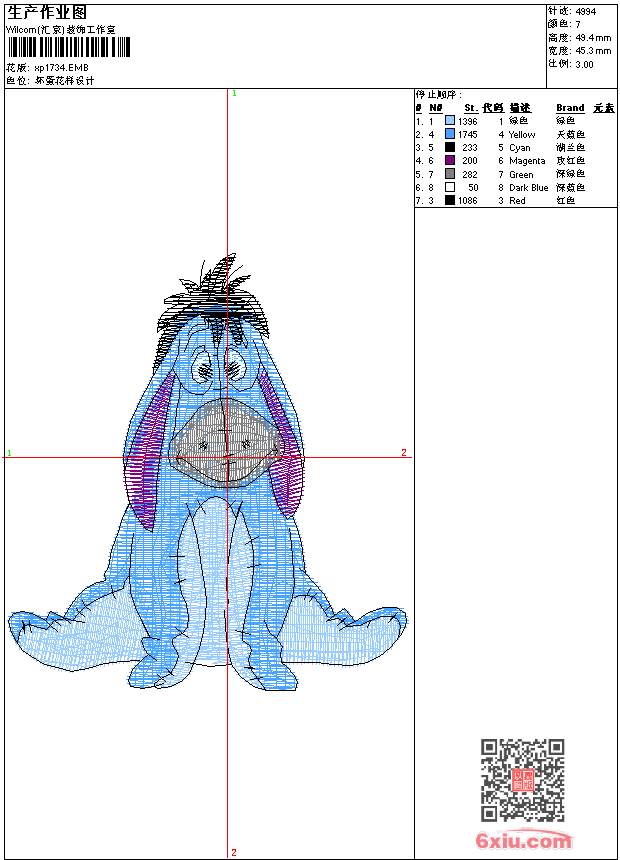Select the gray swatch in the Green row
The image size is (620, 860).
(x=449, y=174)
